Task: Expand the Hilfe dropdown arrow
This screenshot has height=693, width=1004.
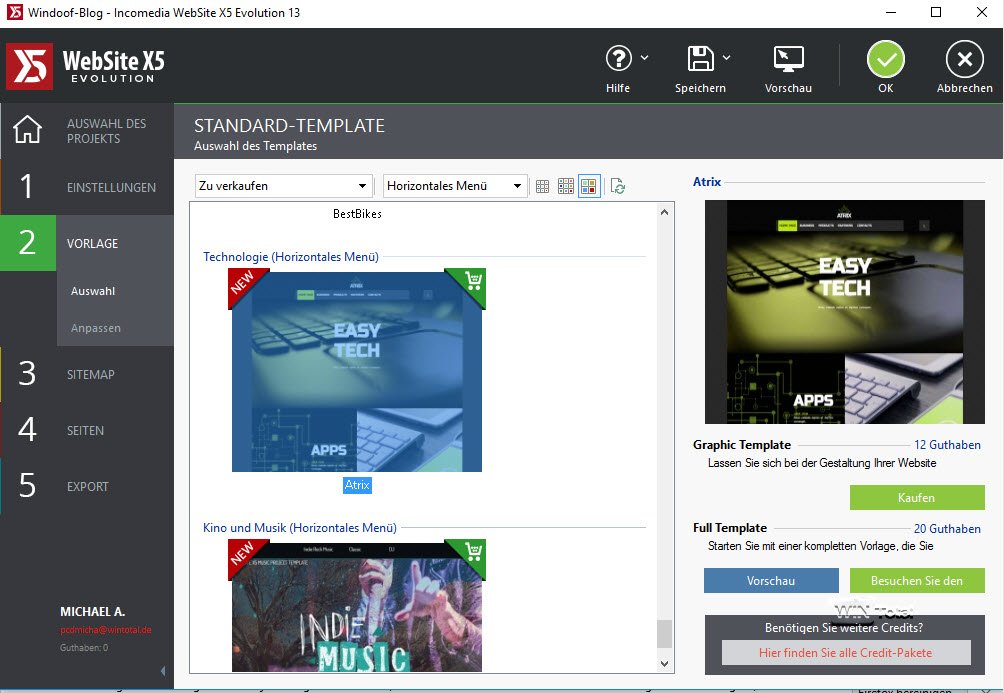Action: (x=644, y=58)
